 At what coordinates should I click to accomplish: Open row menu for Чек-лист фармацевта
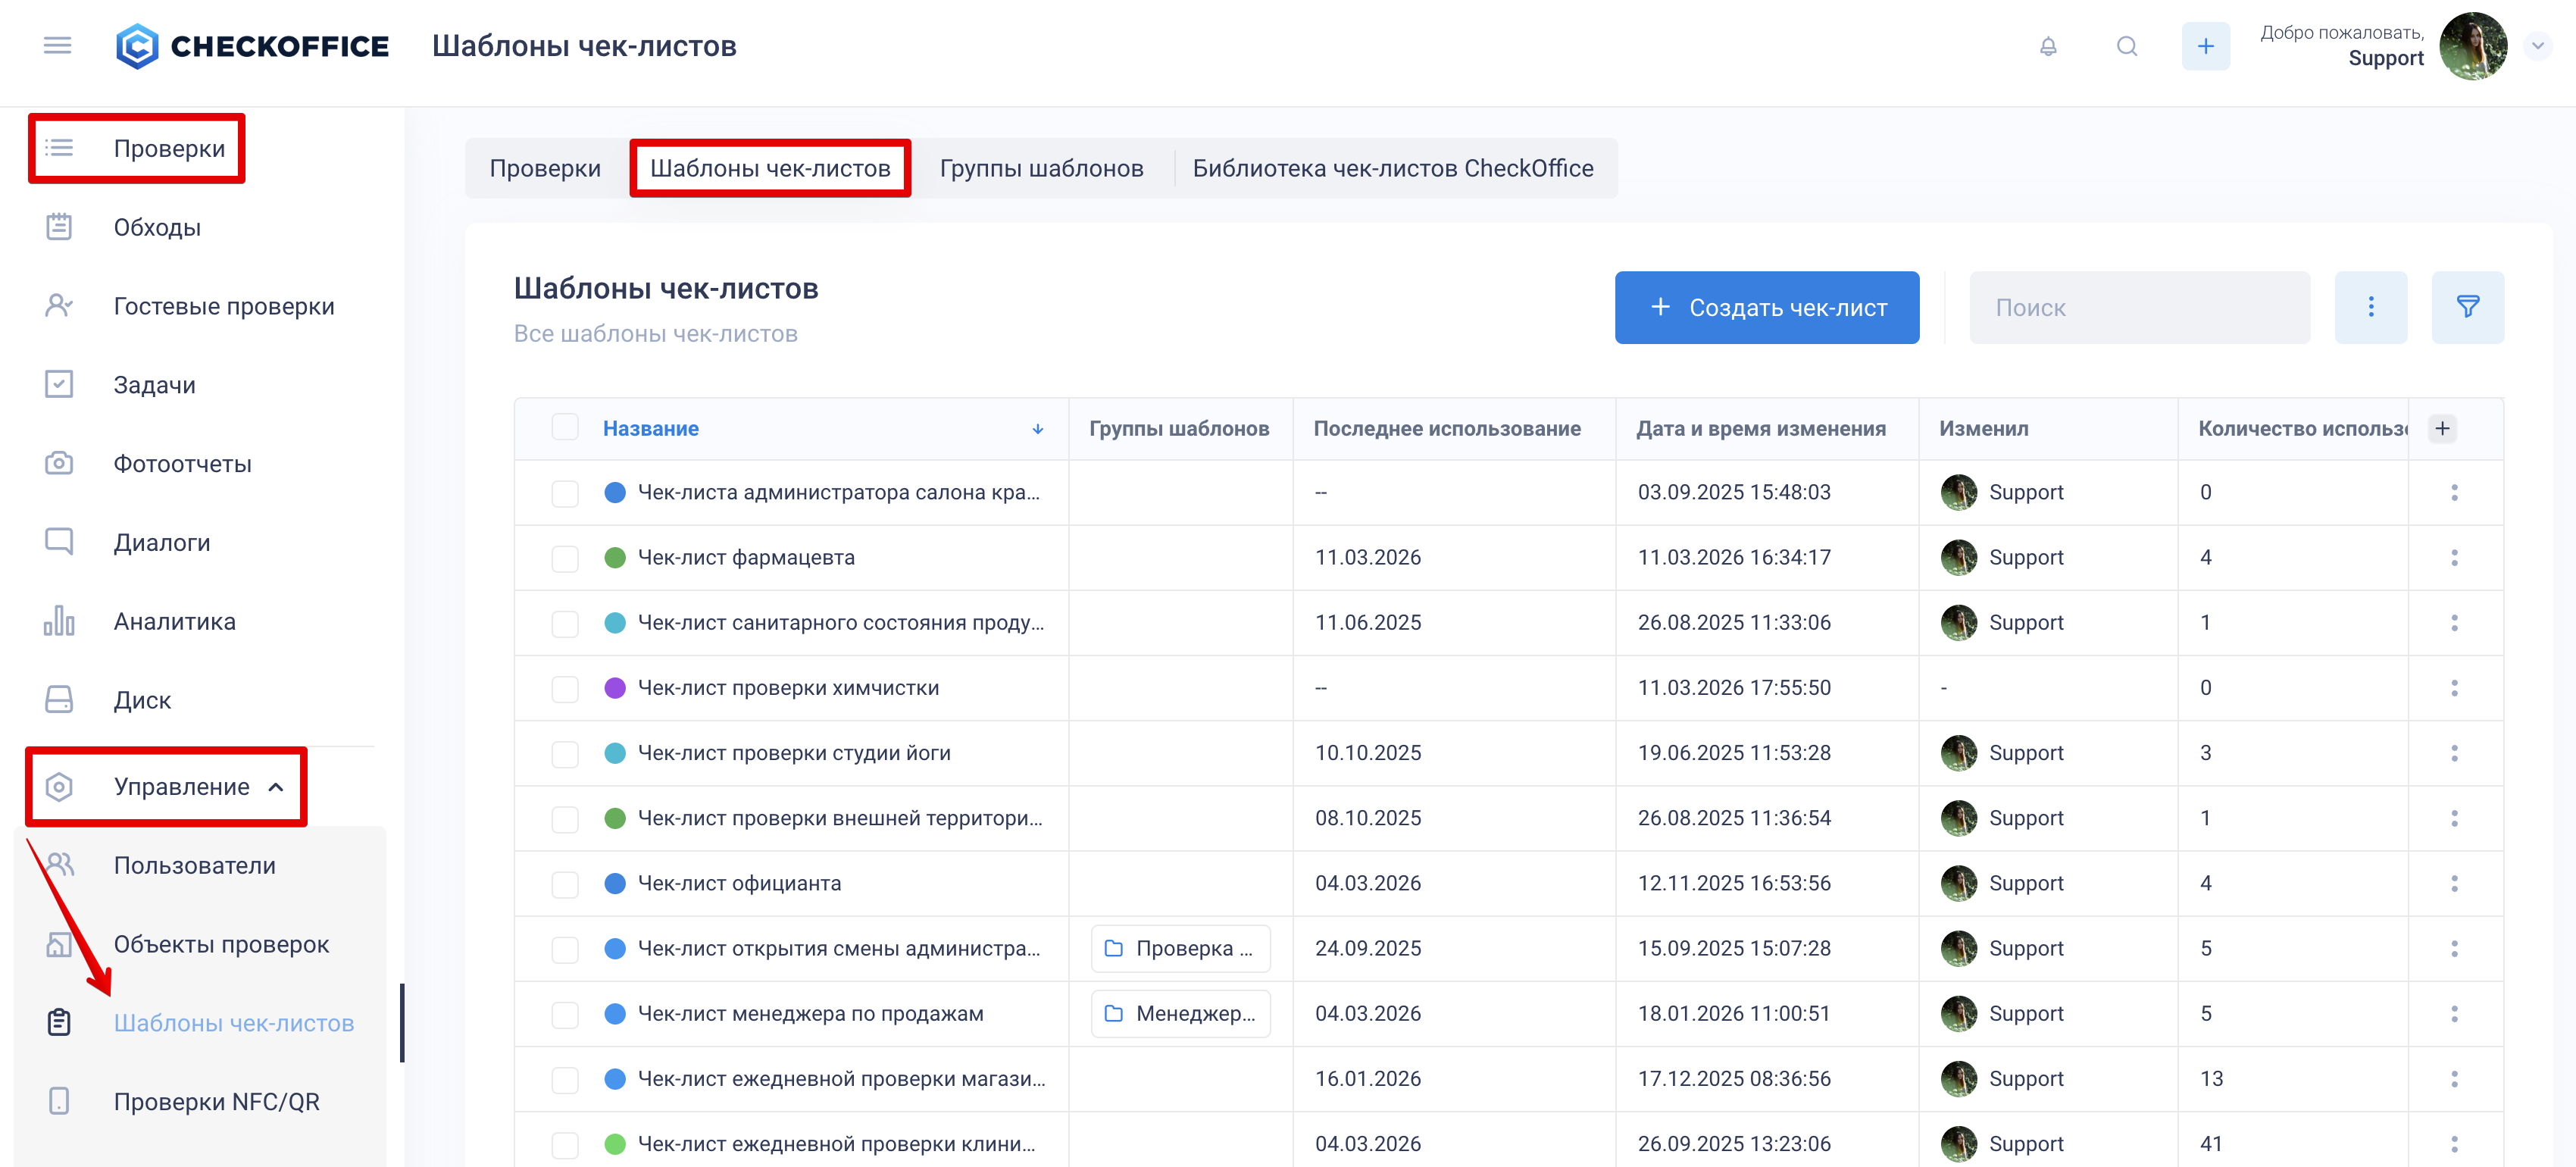click(x=2453, y=557)
